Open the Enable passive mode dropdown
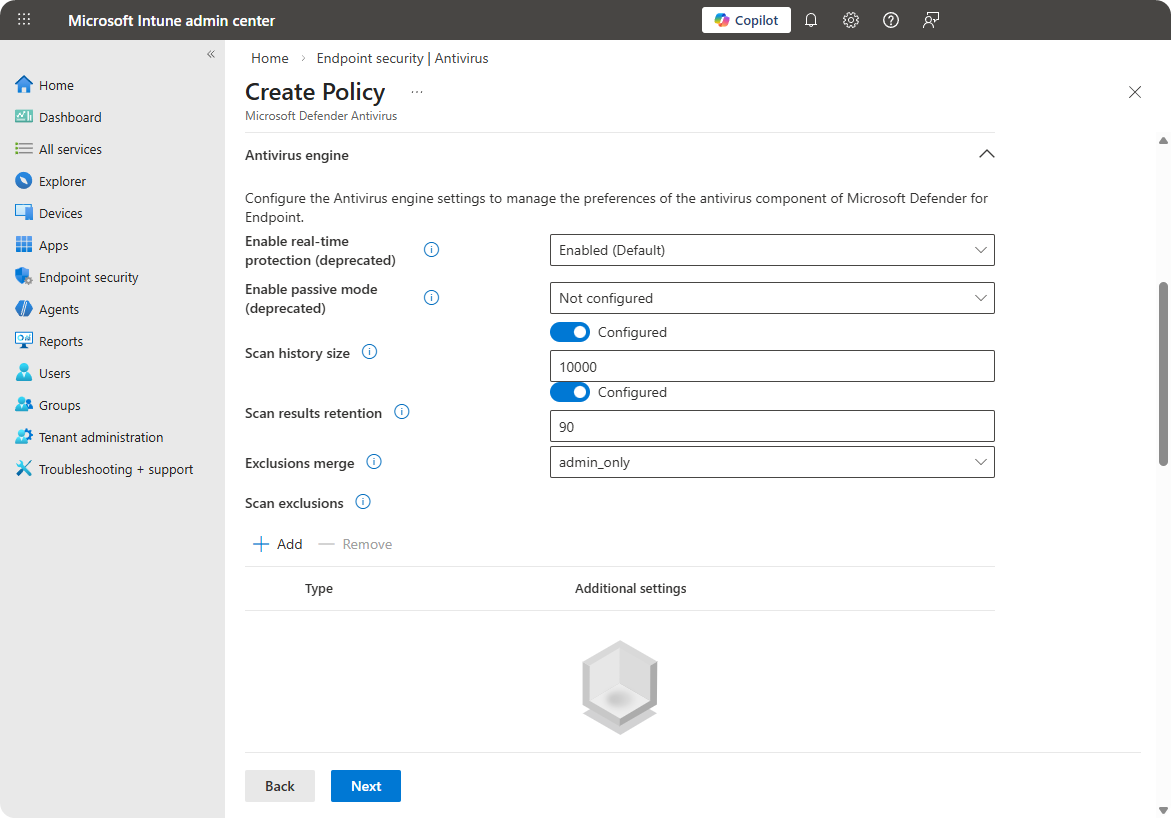Viewport: 1171px width, 818px height. (771, 298)
